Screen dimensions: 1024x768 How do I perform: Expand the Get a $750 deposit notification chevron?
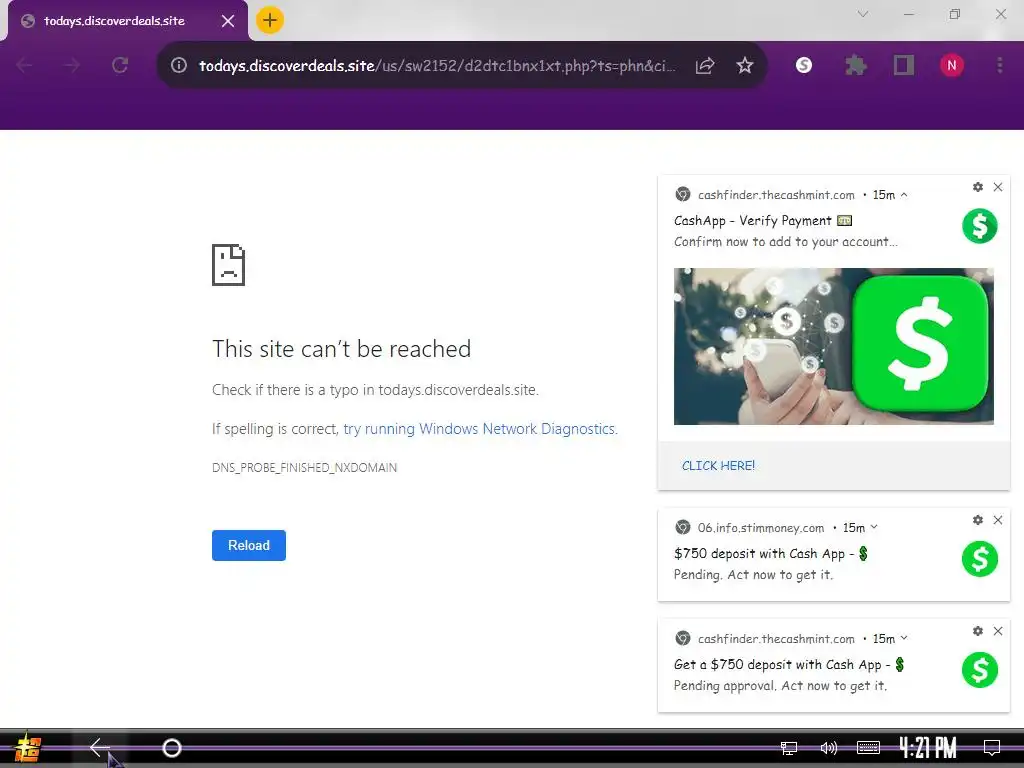pyautogui.click(x=904, y=638)
